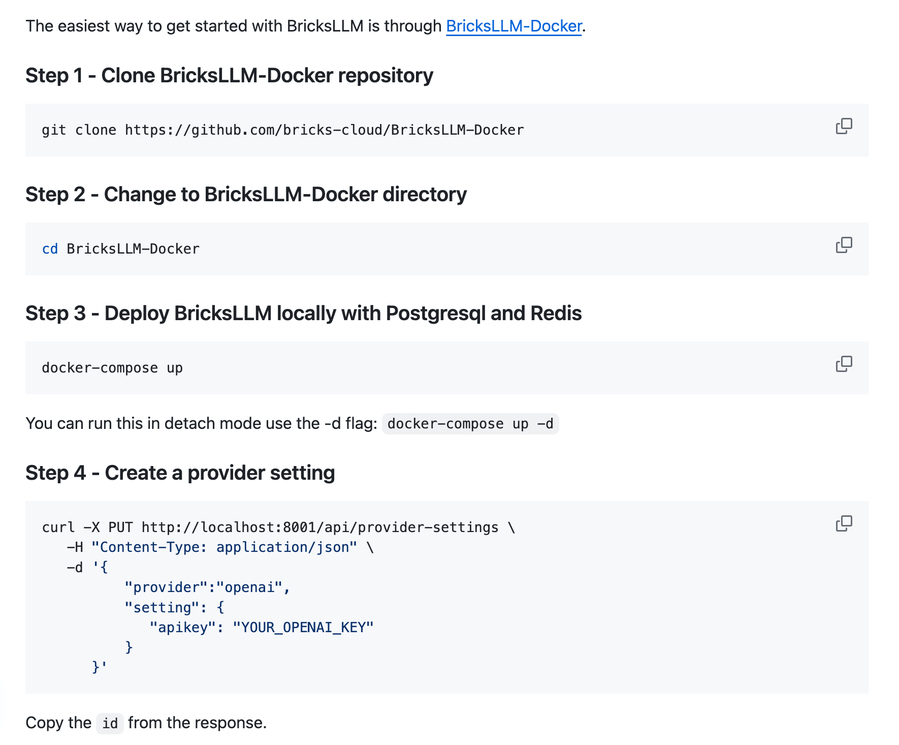Image resolution: width=899 pixels, height=745 pixels.
Task: Click the inline 'docker-compose up -d' code
Action: coord(470,424)
